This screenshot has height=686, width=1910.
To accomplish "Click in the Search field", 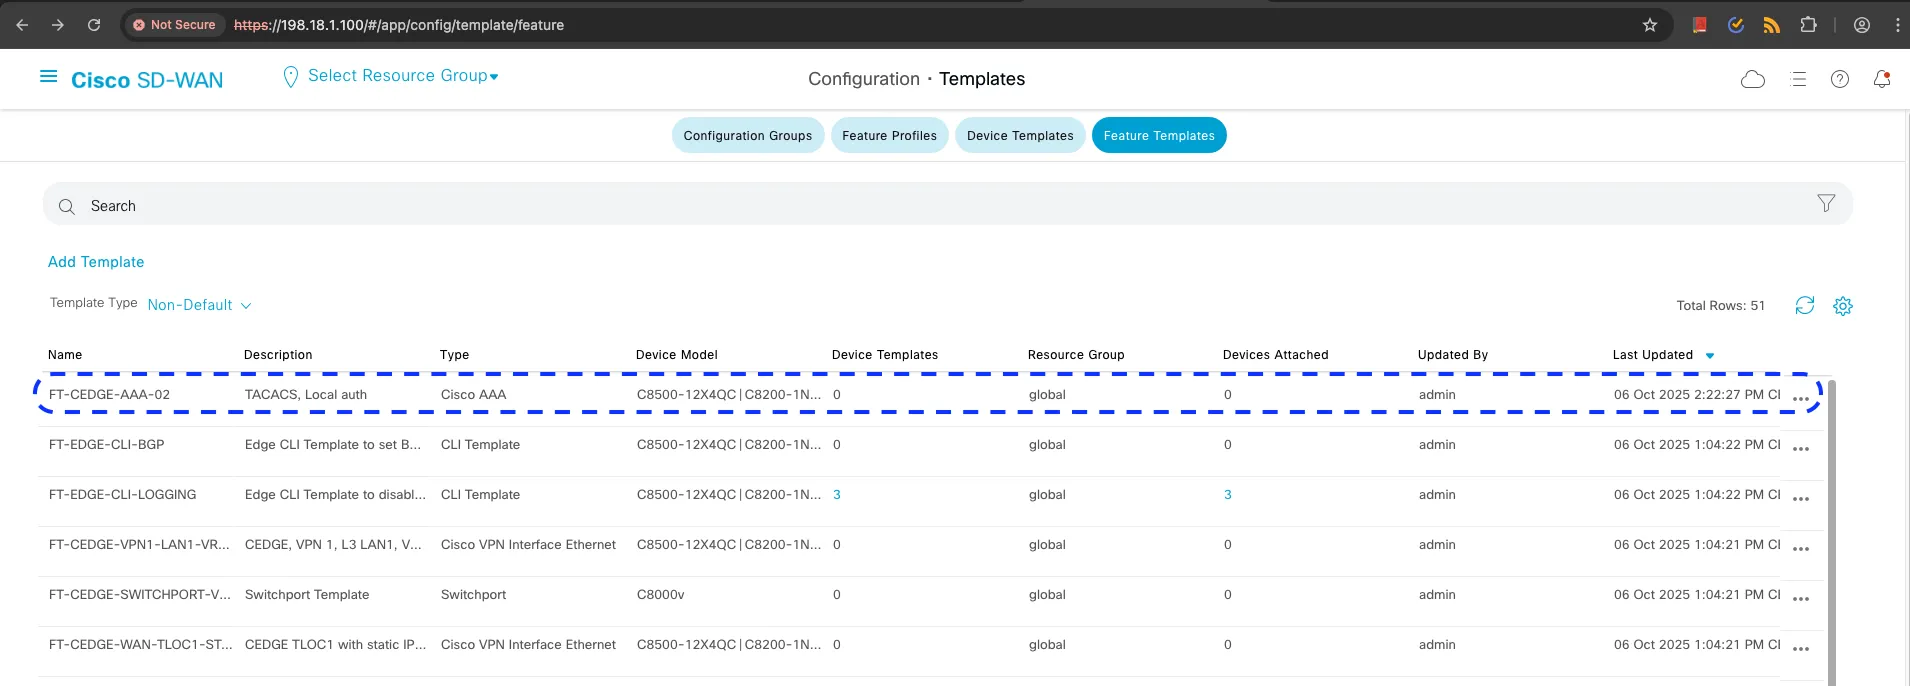I will tap(947, 204).
